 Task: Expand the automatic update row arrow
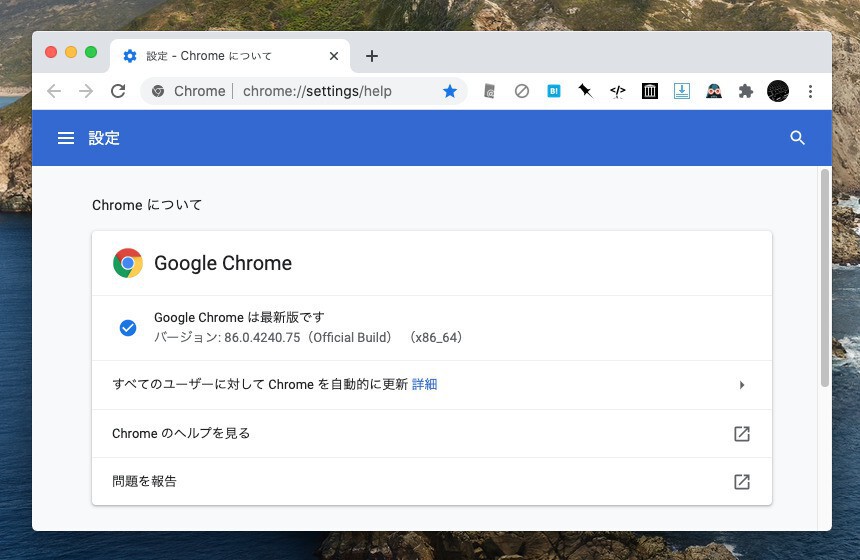tap(741, 385)
